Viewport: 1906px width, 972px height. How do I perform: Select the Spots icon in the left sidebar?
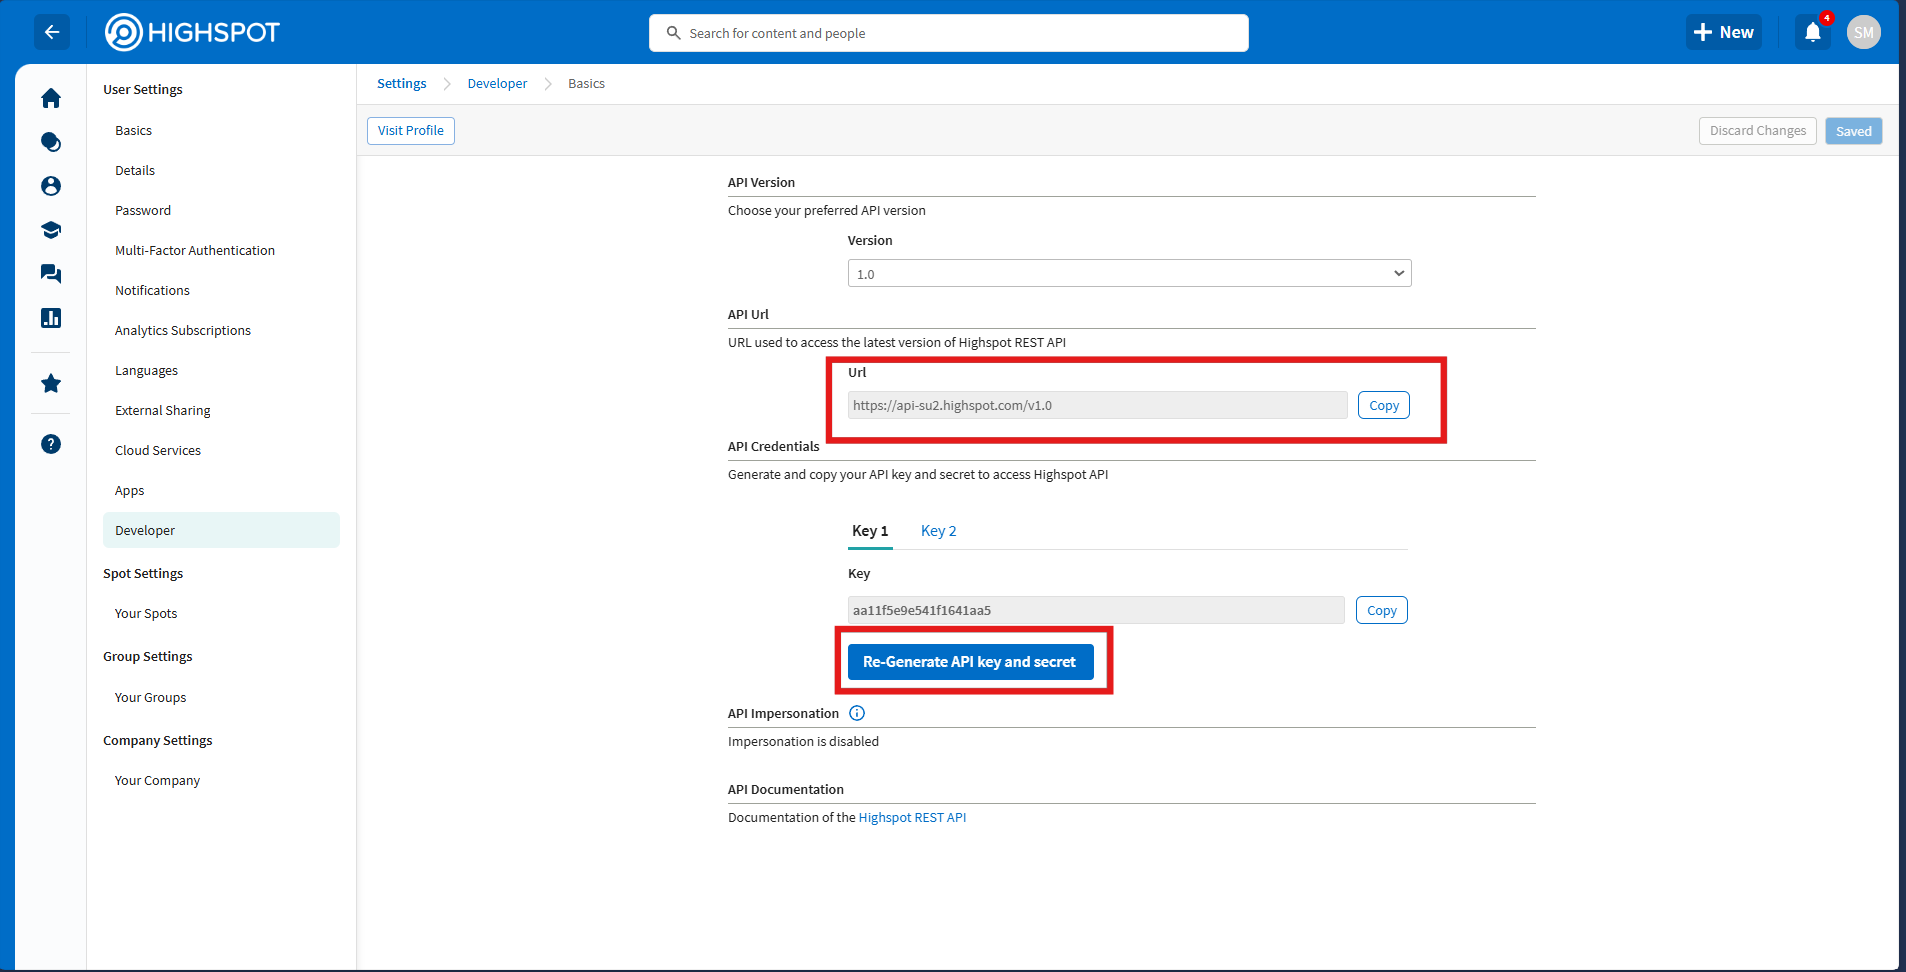coord(51,142)
